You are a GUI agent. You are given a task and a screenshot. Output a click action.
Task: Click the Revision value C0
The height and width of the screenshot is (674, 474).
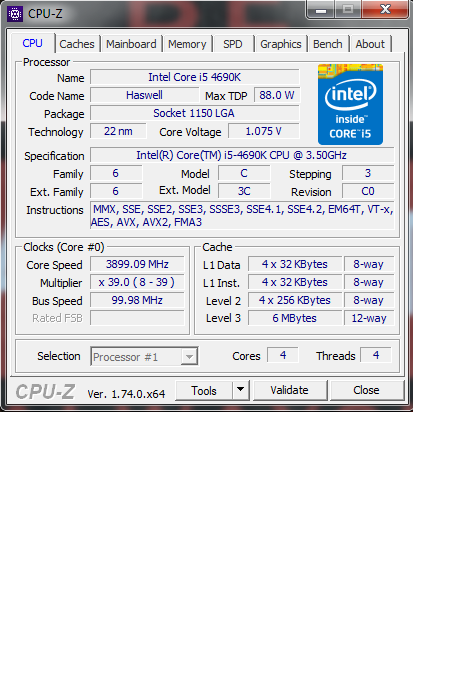pos(368,191)
